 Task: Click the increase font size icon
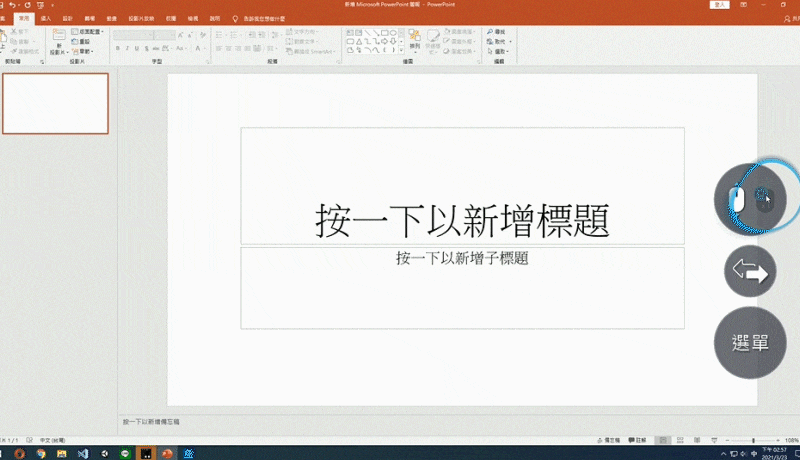coord(181,35)
